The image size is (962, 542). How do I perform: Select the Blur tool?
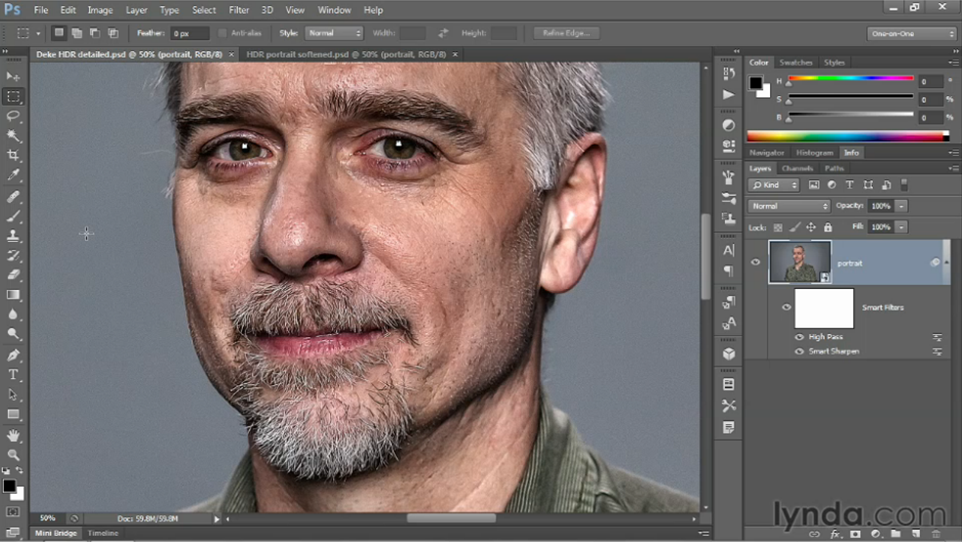pos(13,314)
